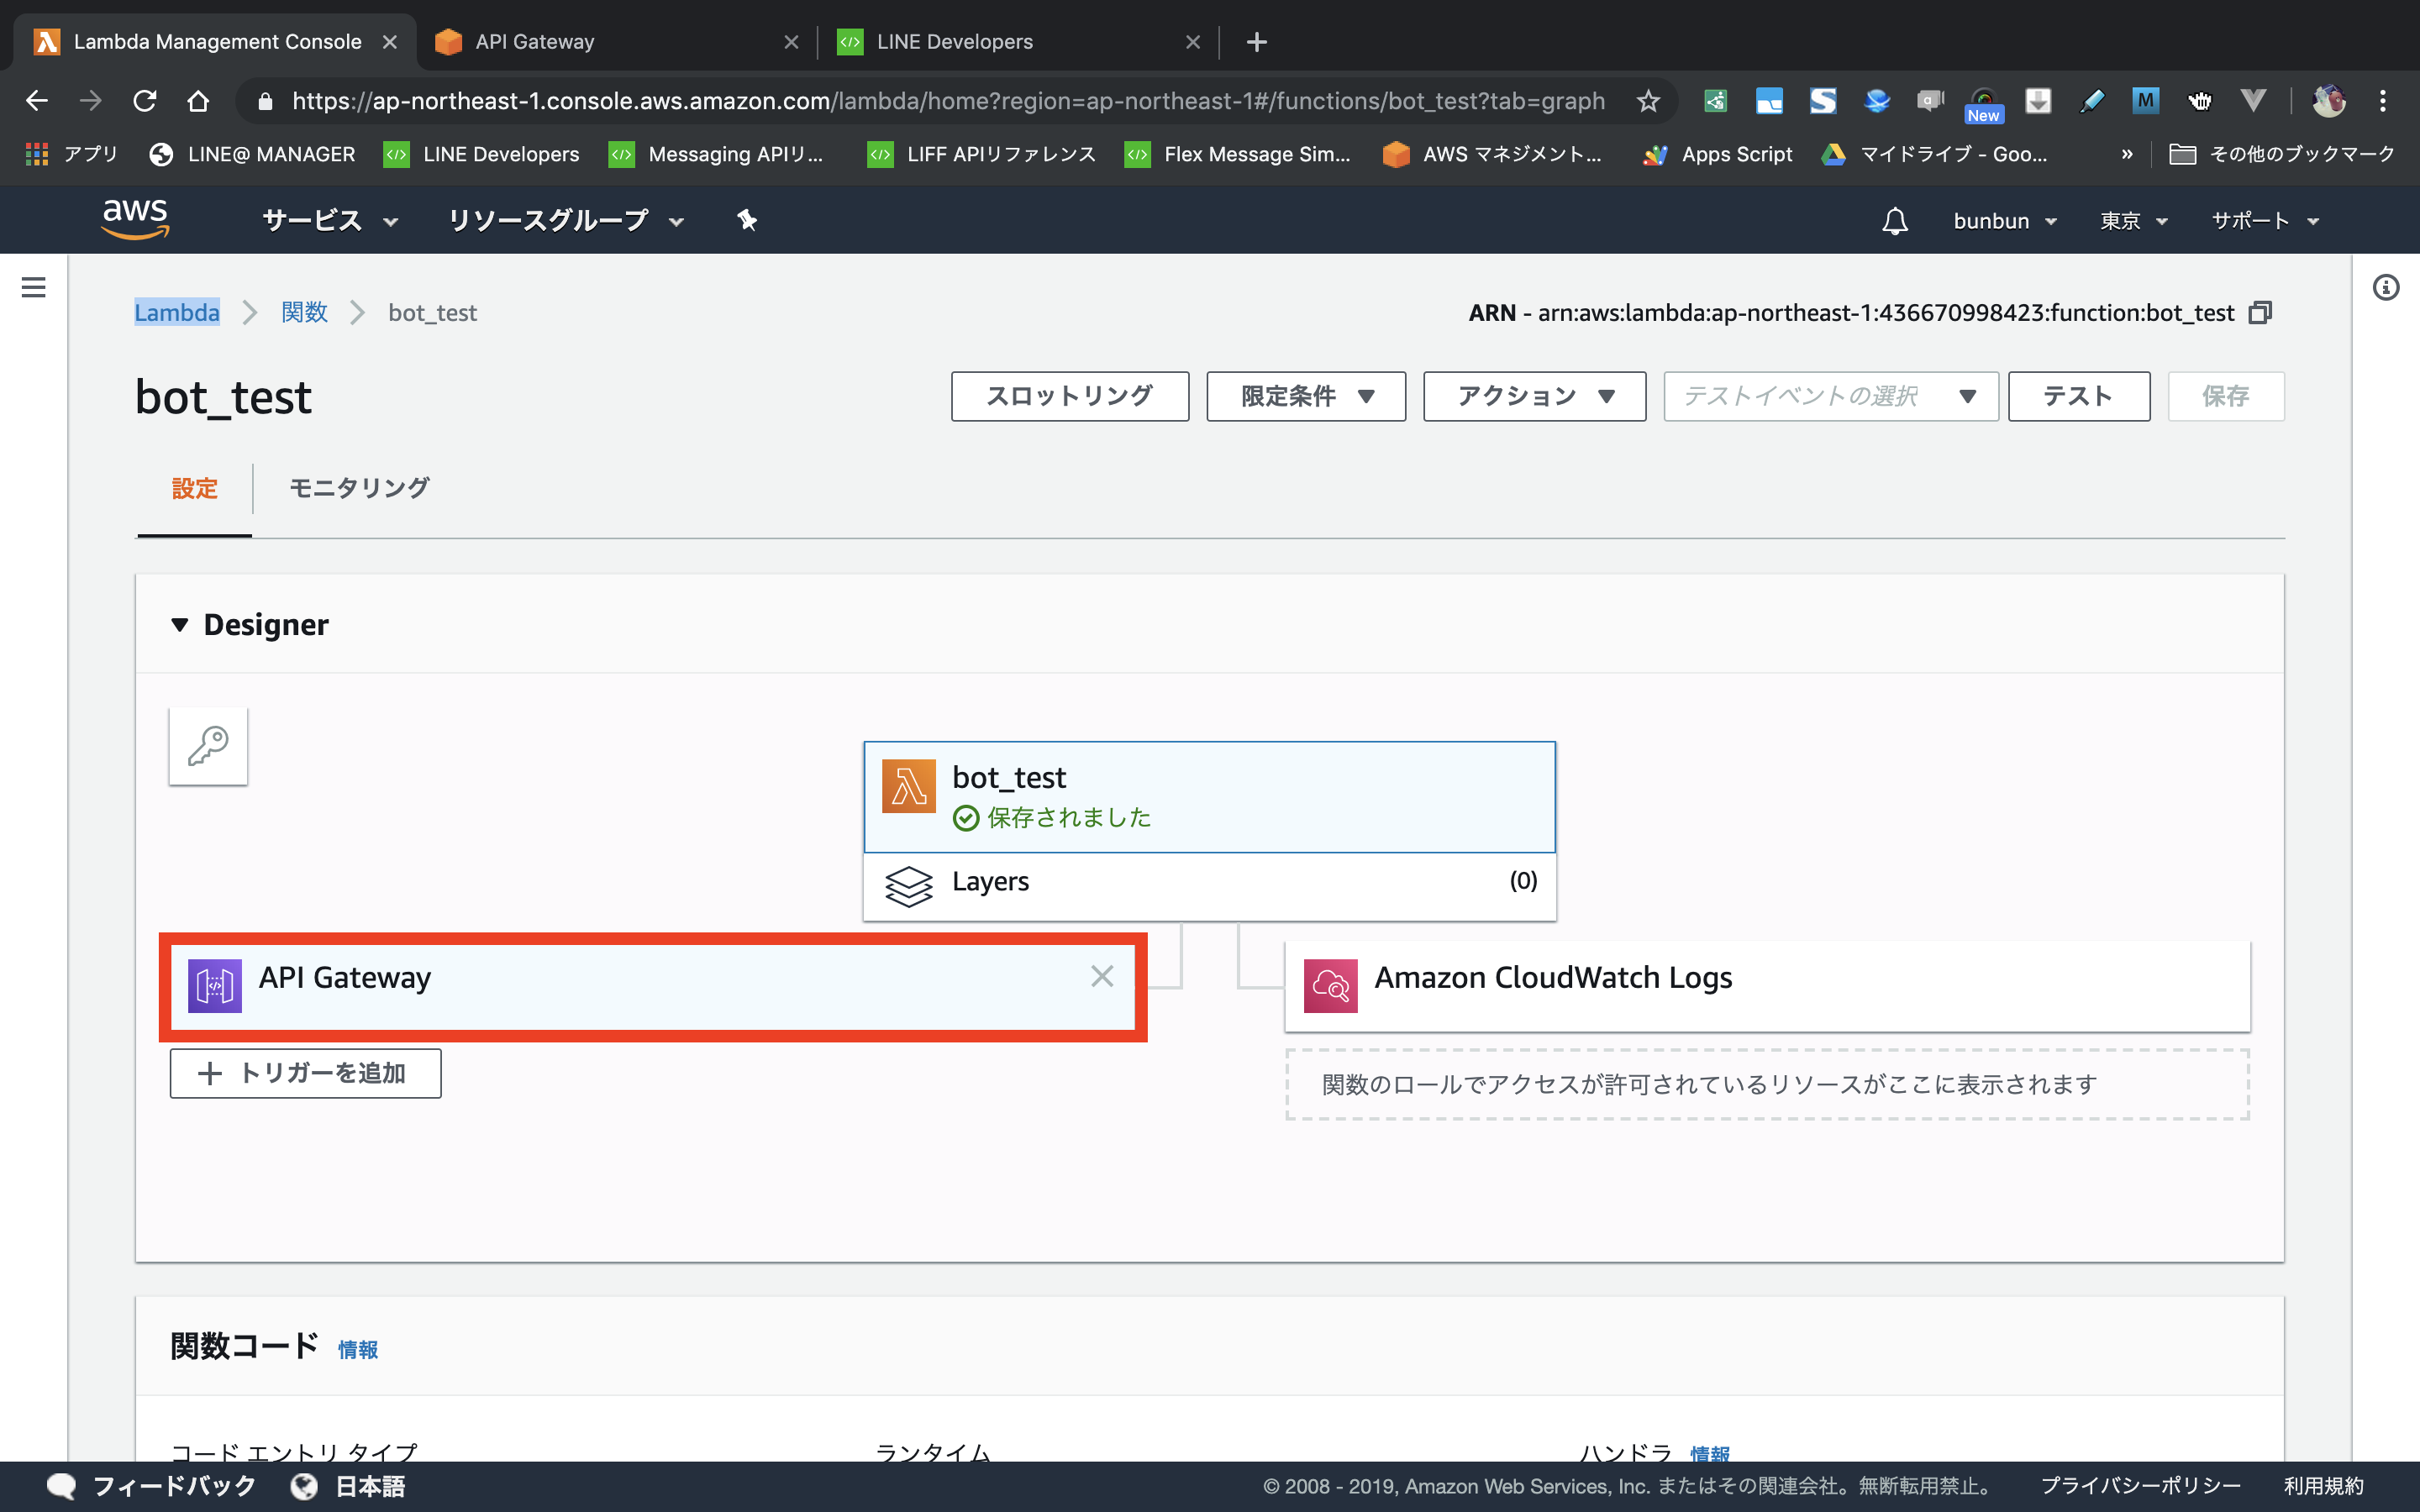Viewport: 2420px width, 1512px height.
Task: Copy the function ARN with copy icon
Action: [2260, 313]
